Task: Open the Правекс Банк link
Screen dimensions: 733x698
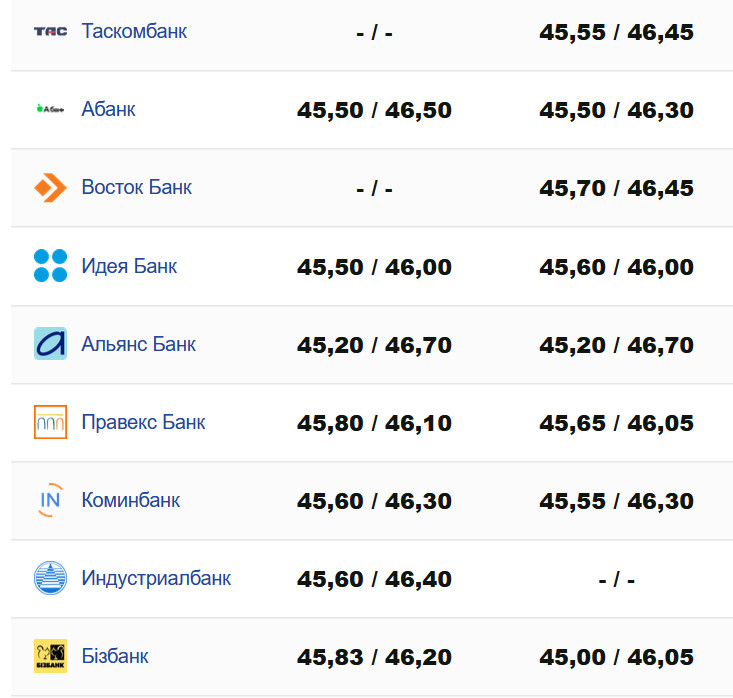Action: (x=143, y=422)
